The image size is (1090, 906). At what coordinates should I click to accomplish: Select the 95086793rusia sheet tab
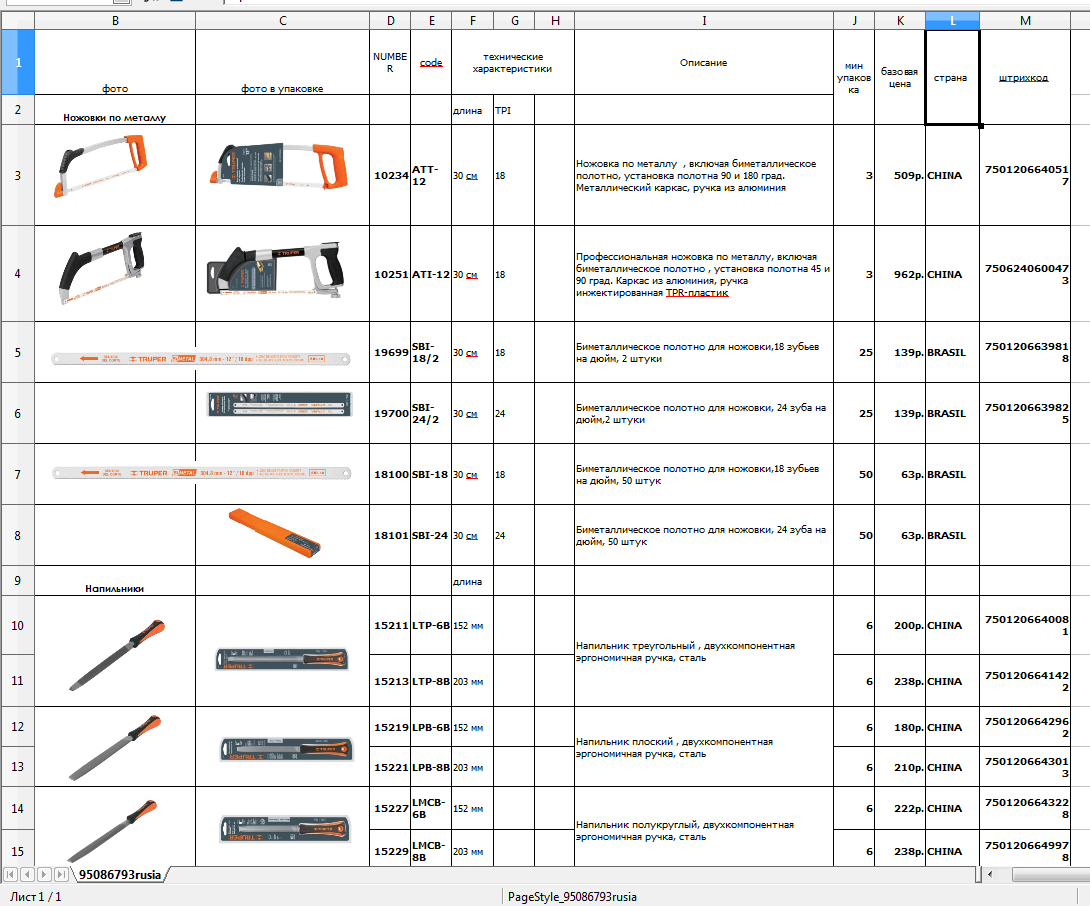coord(120,875)
